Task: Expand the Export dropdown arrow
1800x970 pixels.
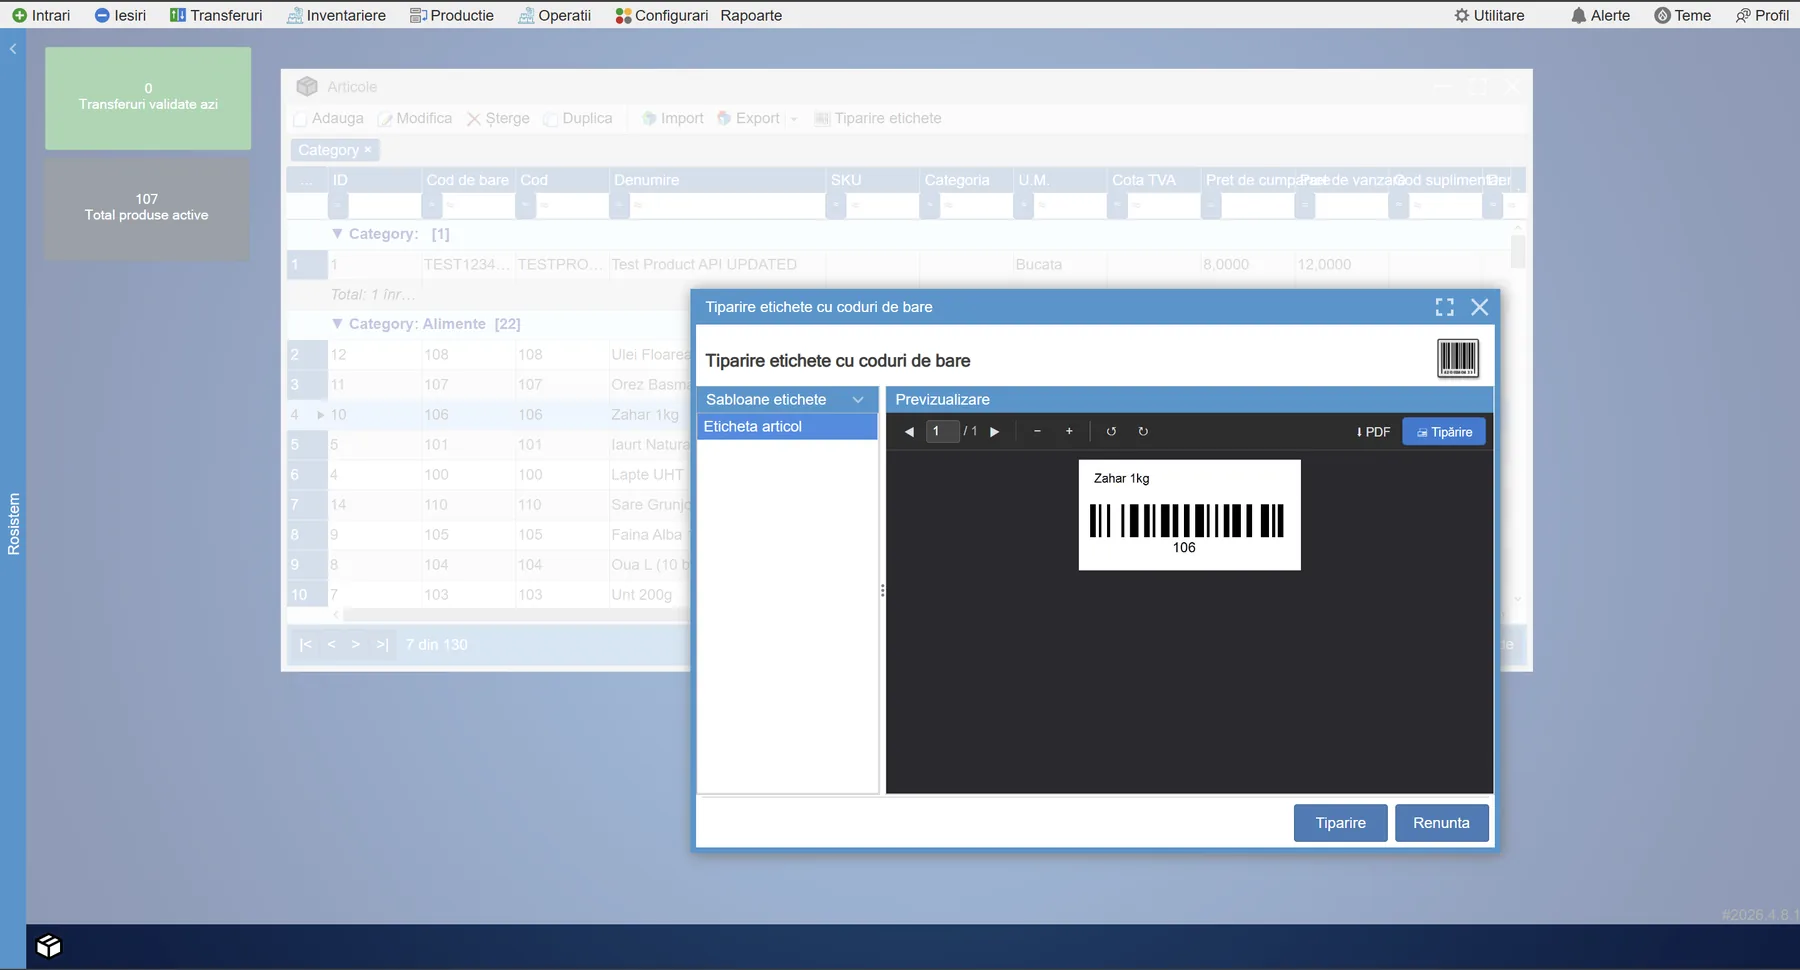Action: (793, 118)
